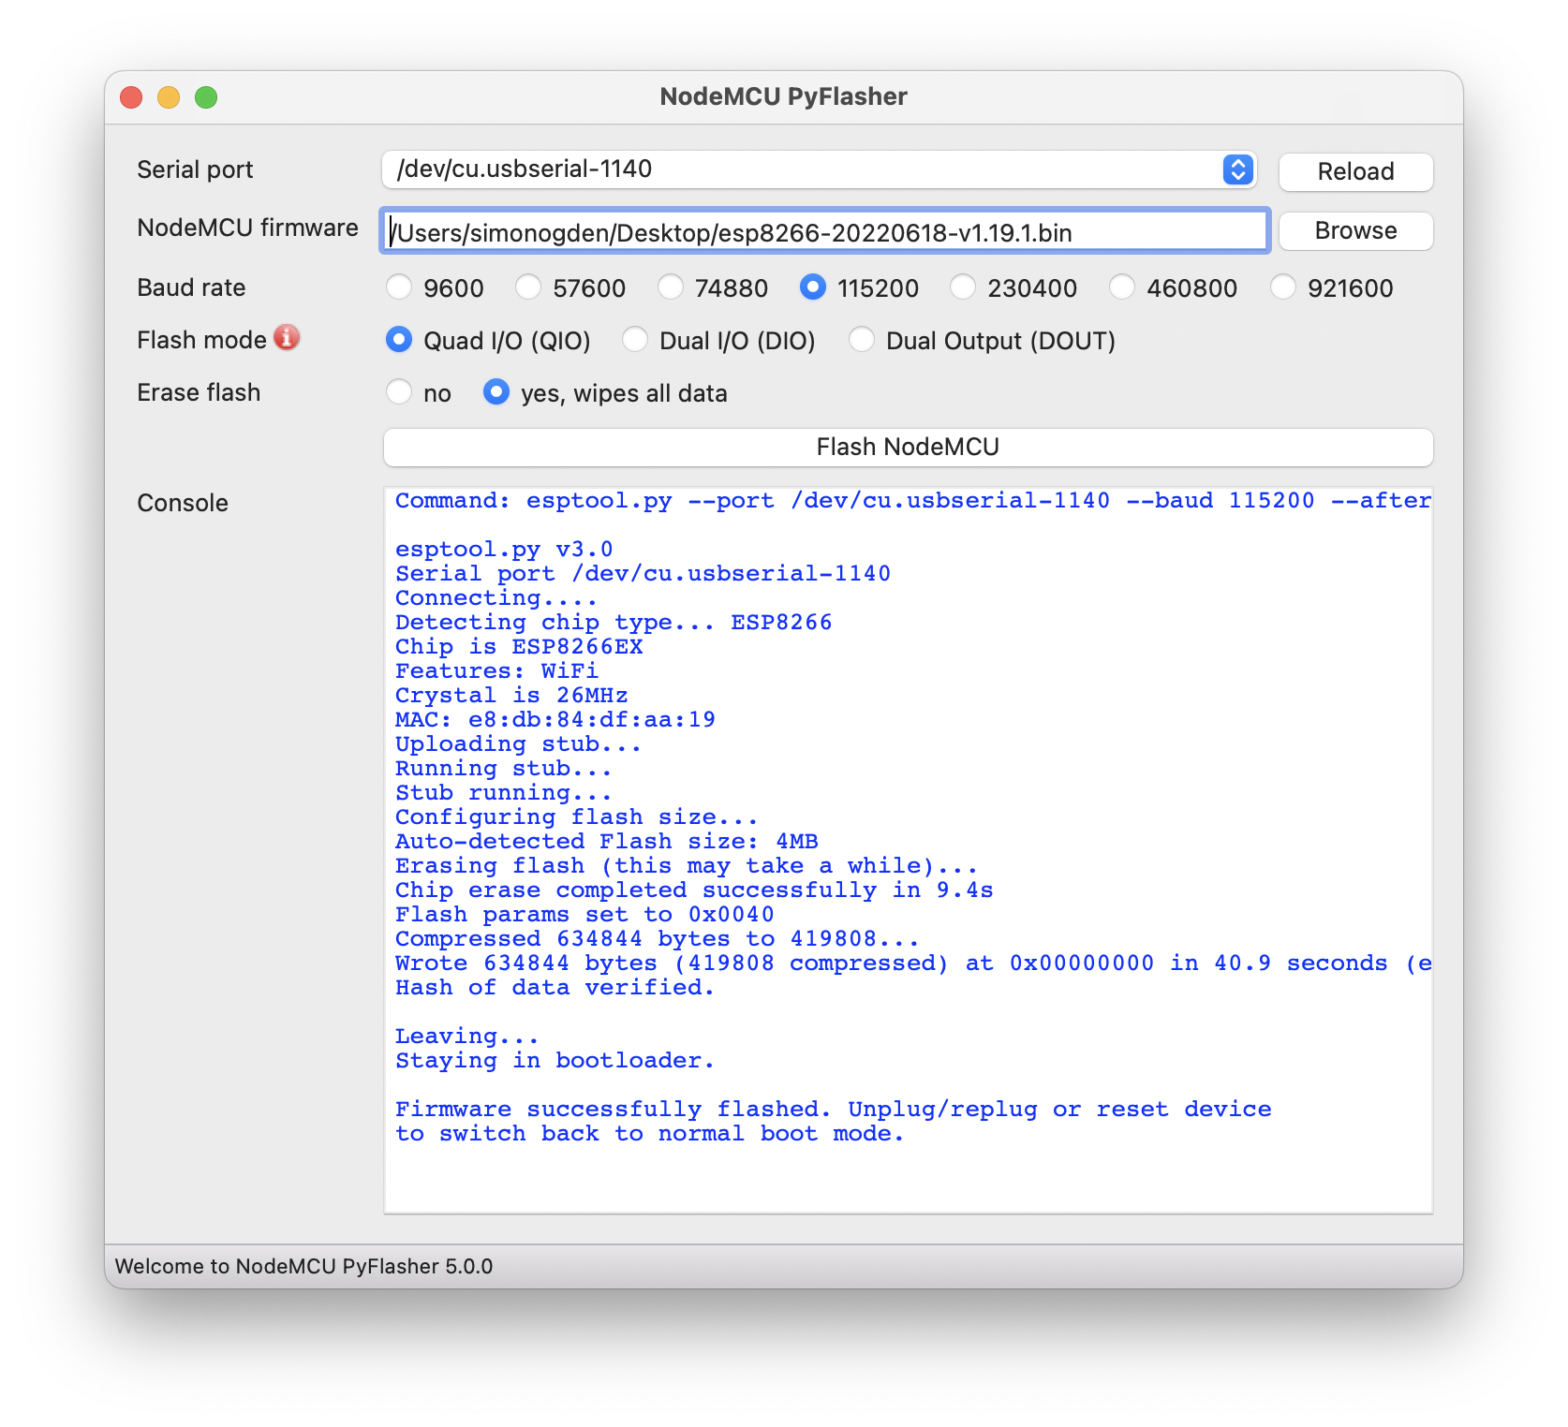Viewport: 1568px width, 1427px height.
Task: Start flashing with Flash NodeMCU button
Action: (x=907, y=447)
